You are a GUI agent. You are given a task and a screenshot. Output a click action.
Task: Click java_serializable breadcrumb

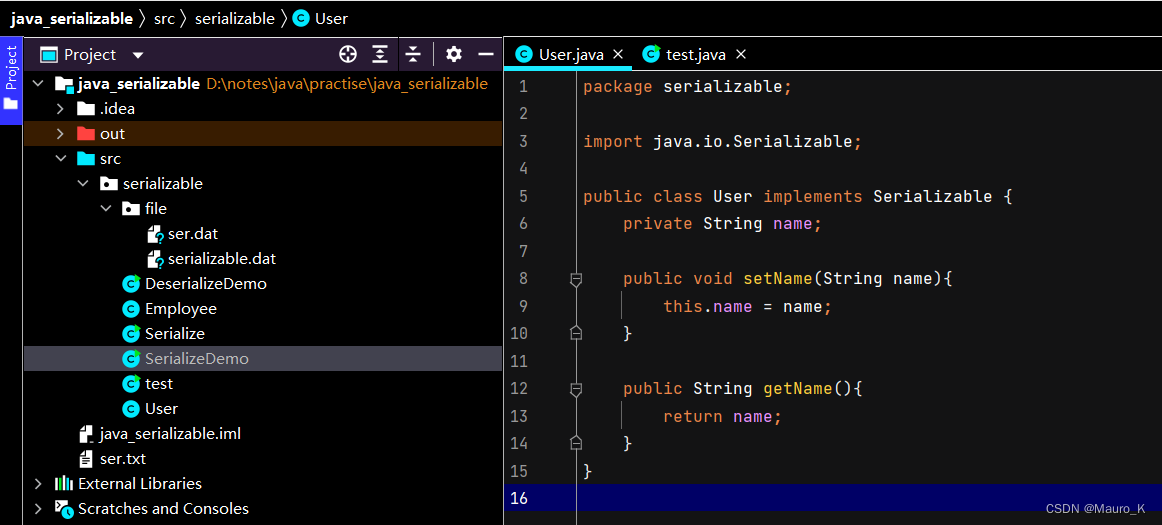pos(71,19)
